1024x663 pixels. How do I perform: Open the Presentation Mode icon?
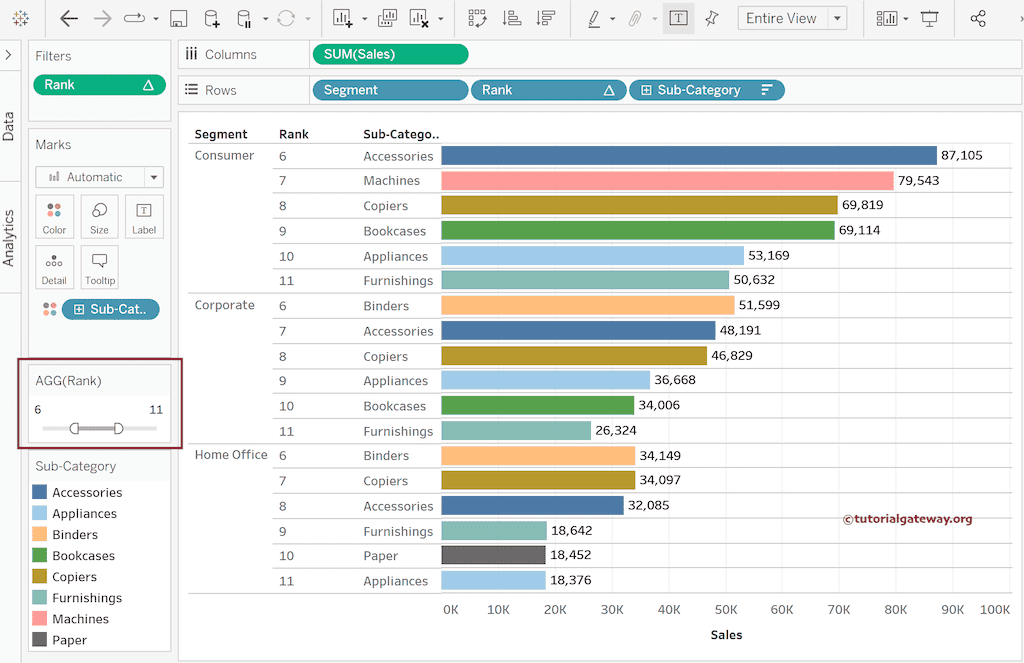(x=930, y=19)
